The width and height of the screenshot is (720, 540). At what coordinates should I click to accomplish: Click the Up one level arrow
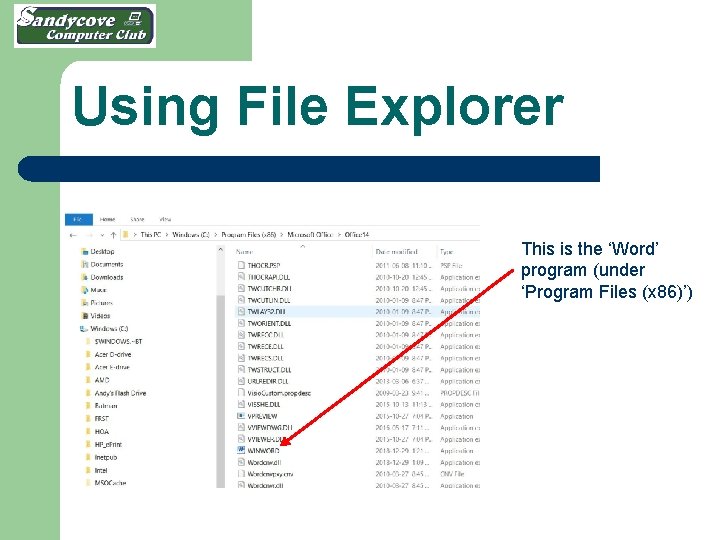tap(113, 235)
